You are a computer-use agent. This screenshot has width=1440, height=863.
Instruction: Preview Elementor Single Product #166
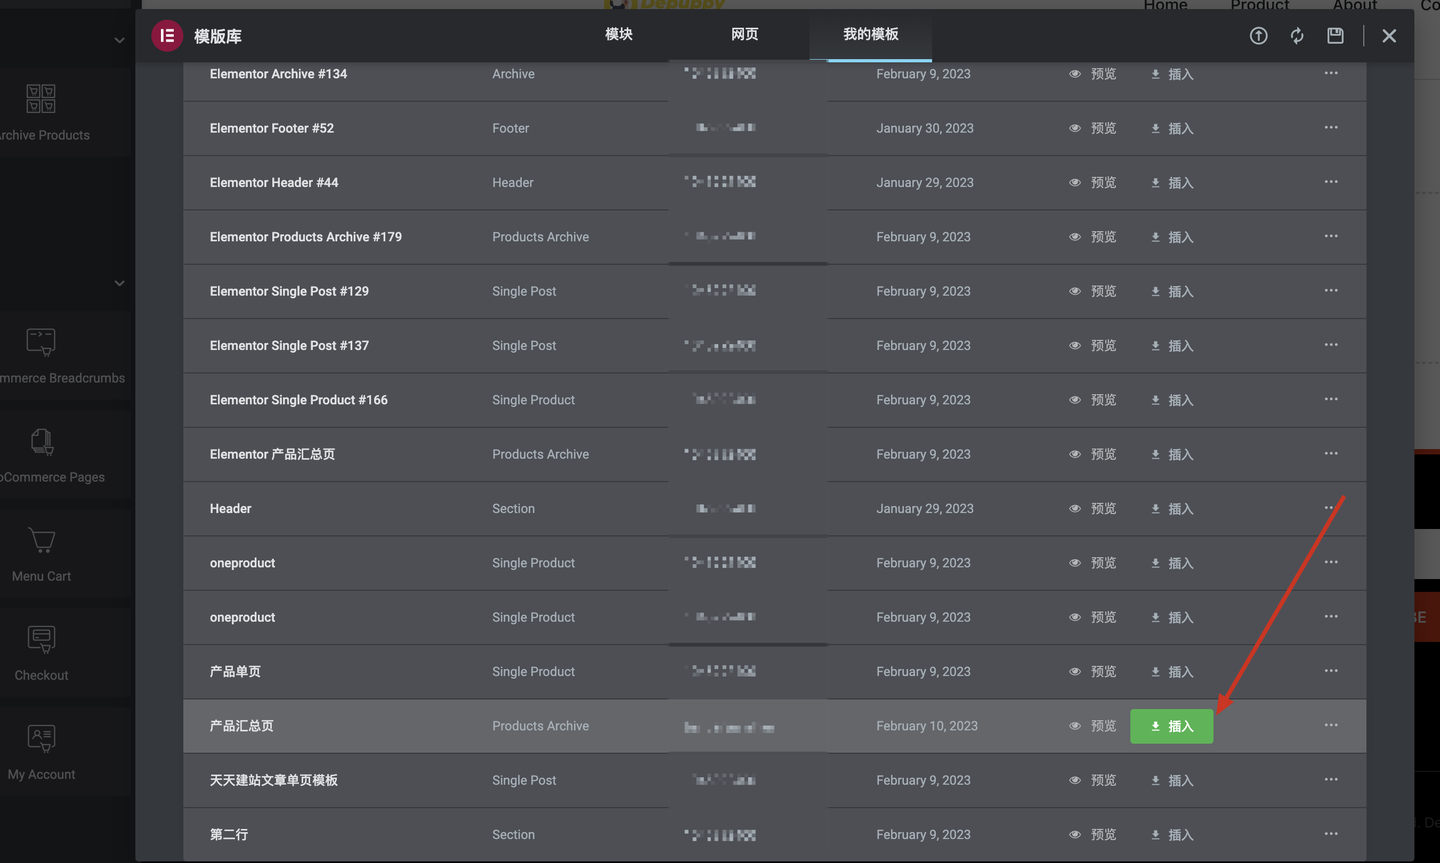tap(1093, 400)
